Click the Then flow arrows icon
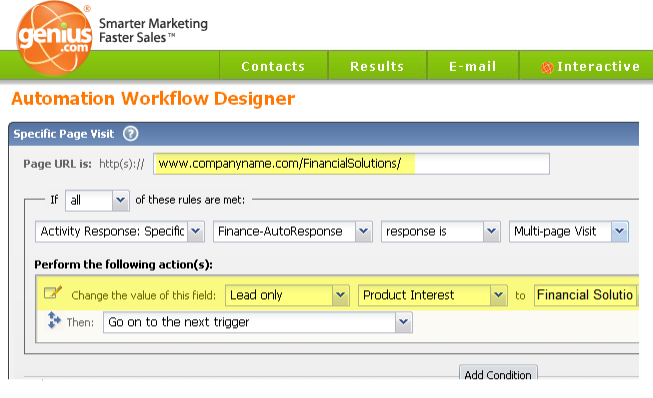This screenshot has width=653, height=398. (54, 320)
